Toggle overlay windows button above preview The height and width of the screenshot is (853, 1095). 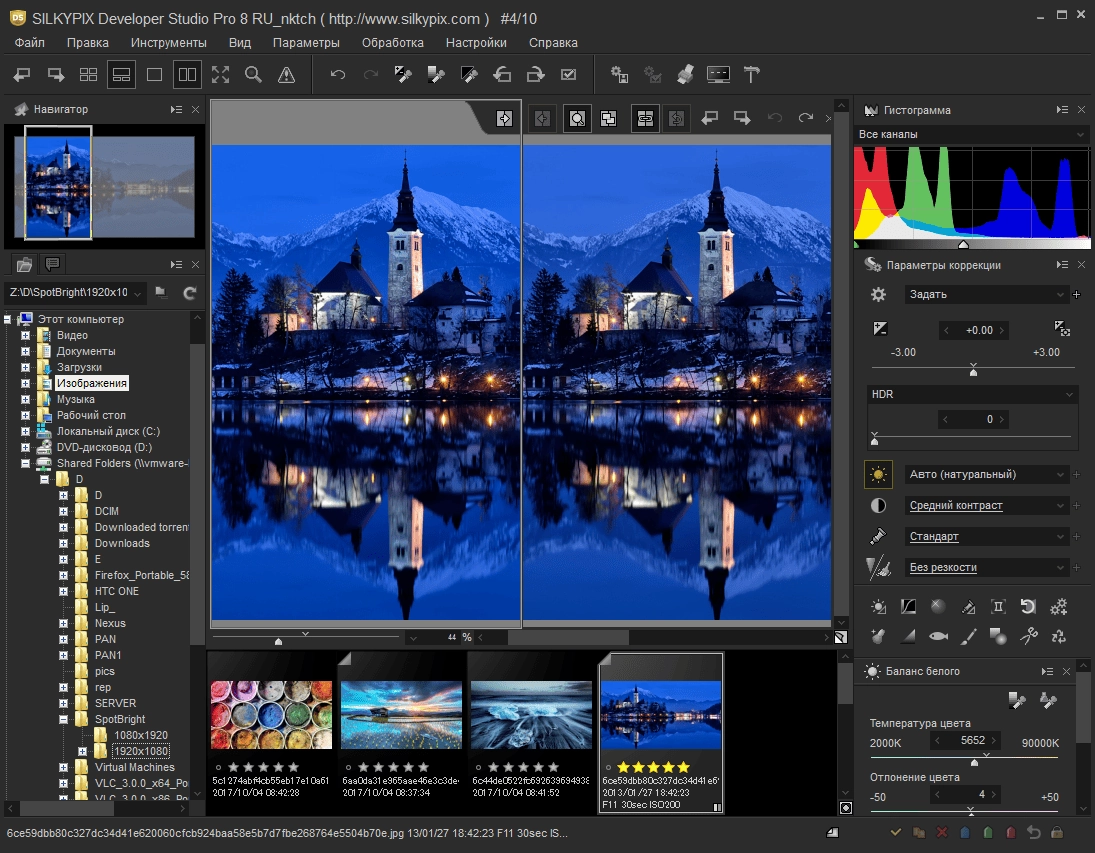click(x=608, y=119)
